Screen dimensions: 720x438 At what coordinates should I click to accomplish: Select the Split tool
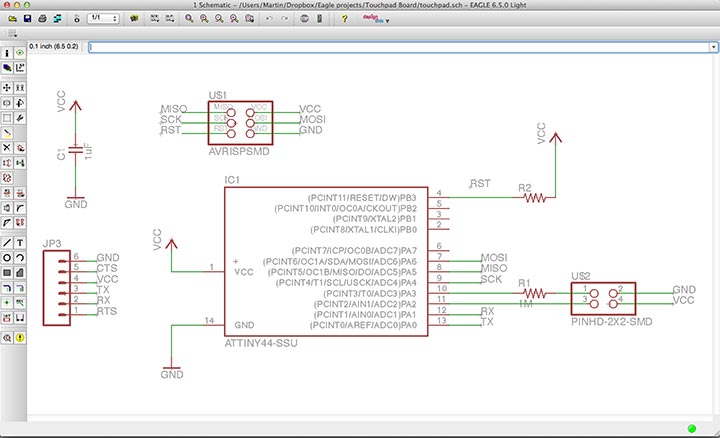pyautogui.click(x=7, y=223)
